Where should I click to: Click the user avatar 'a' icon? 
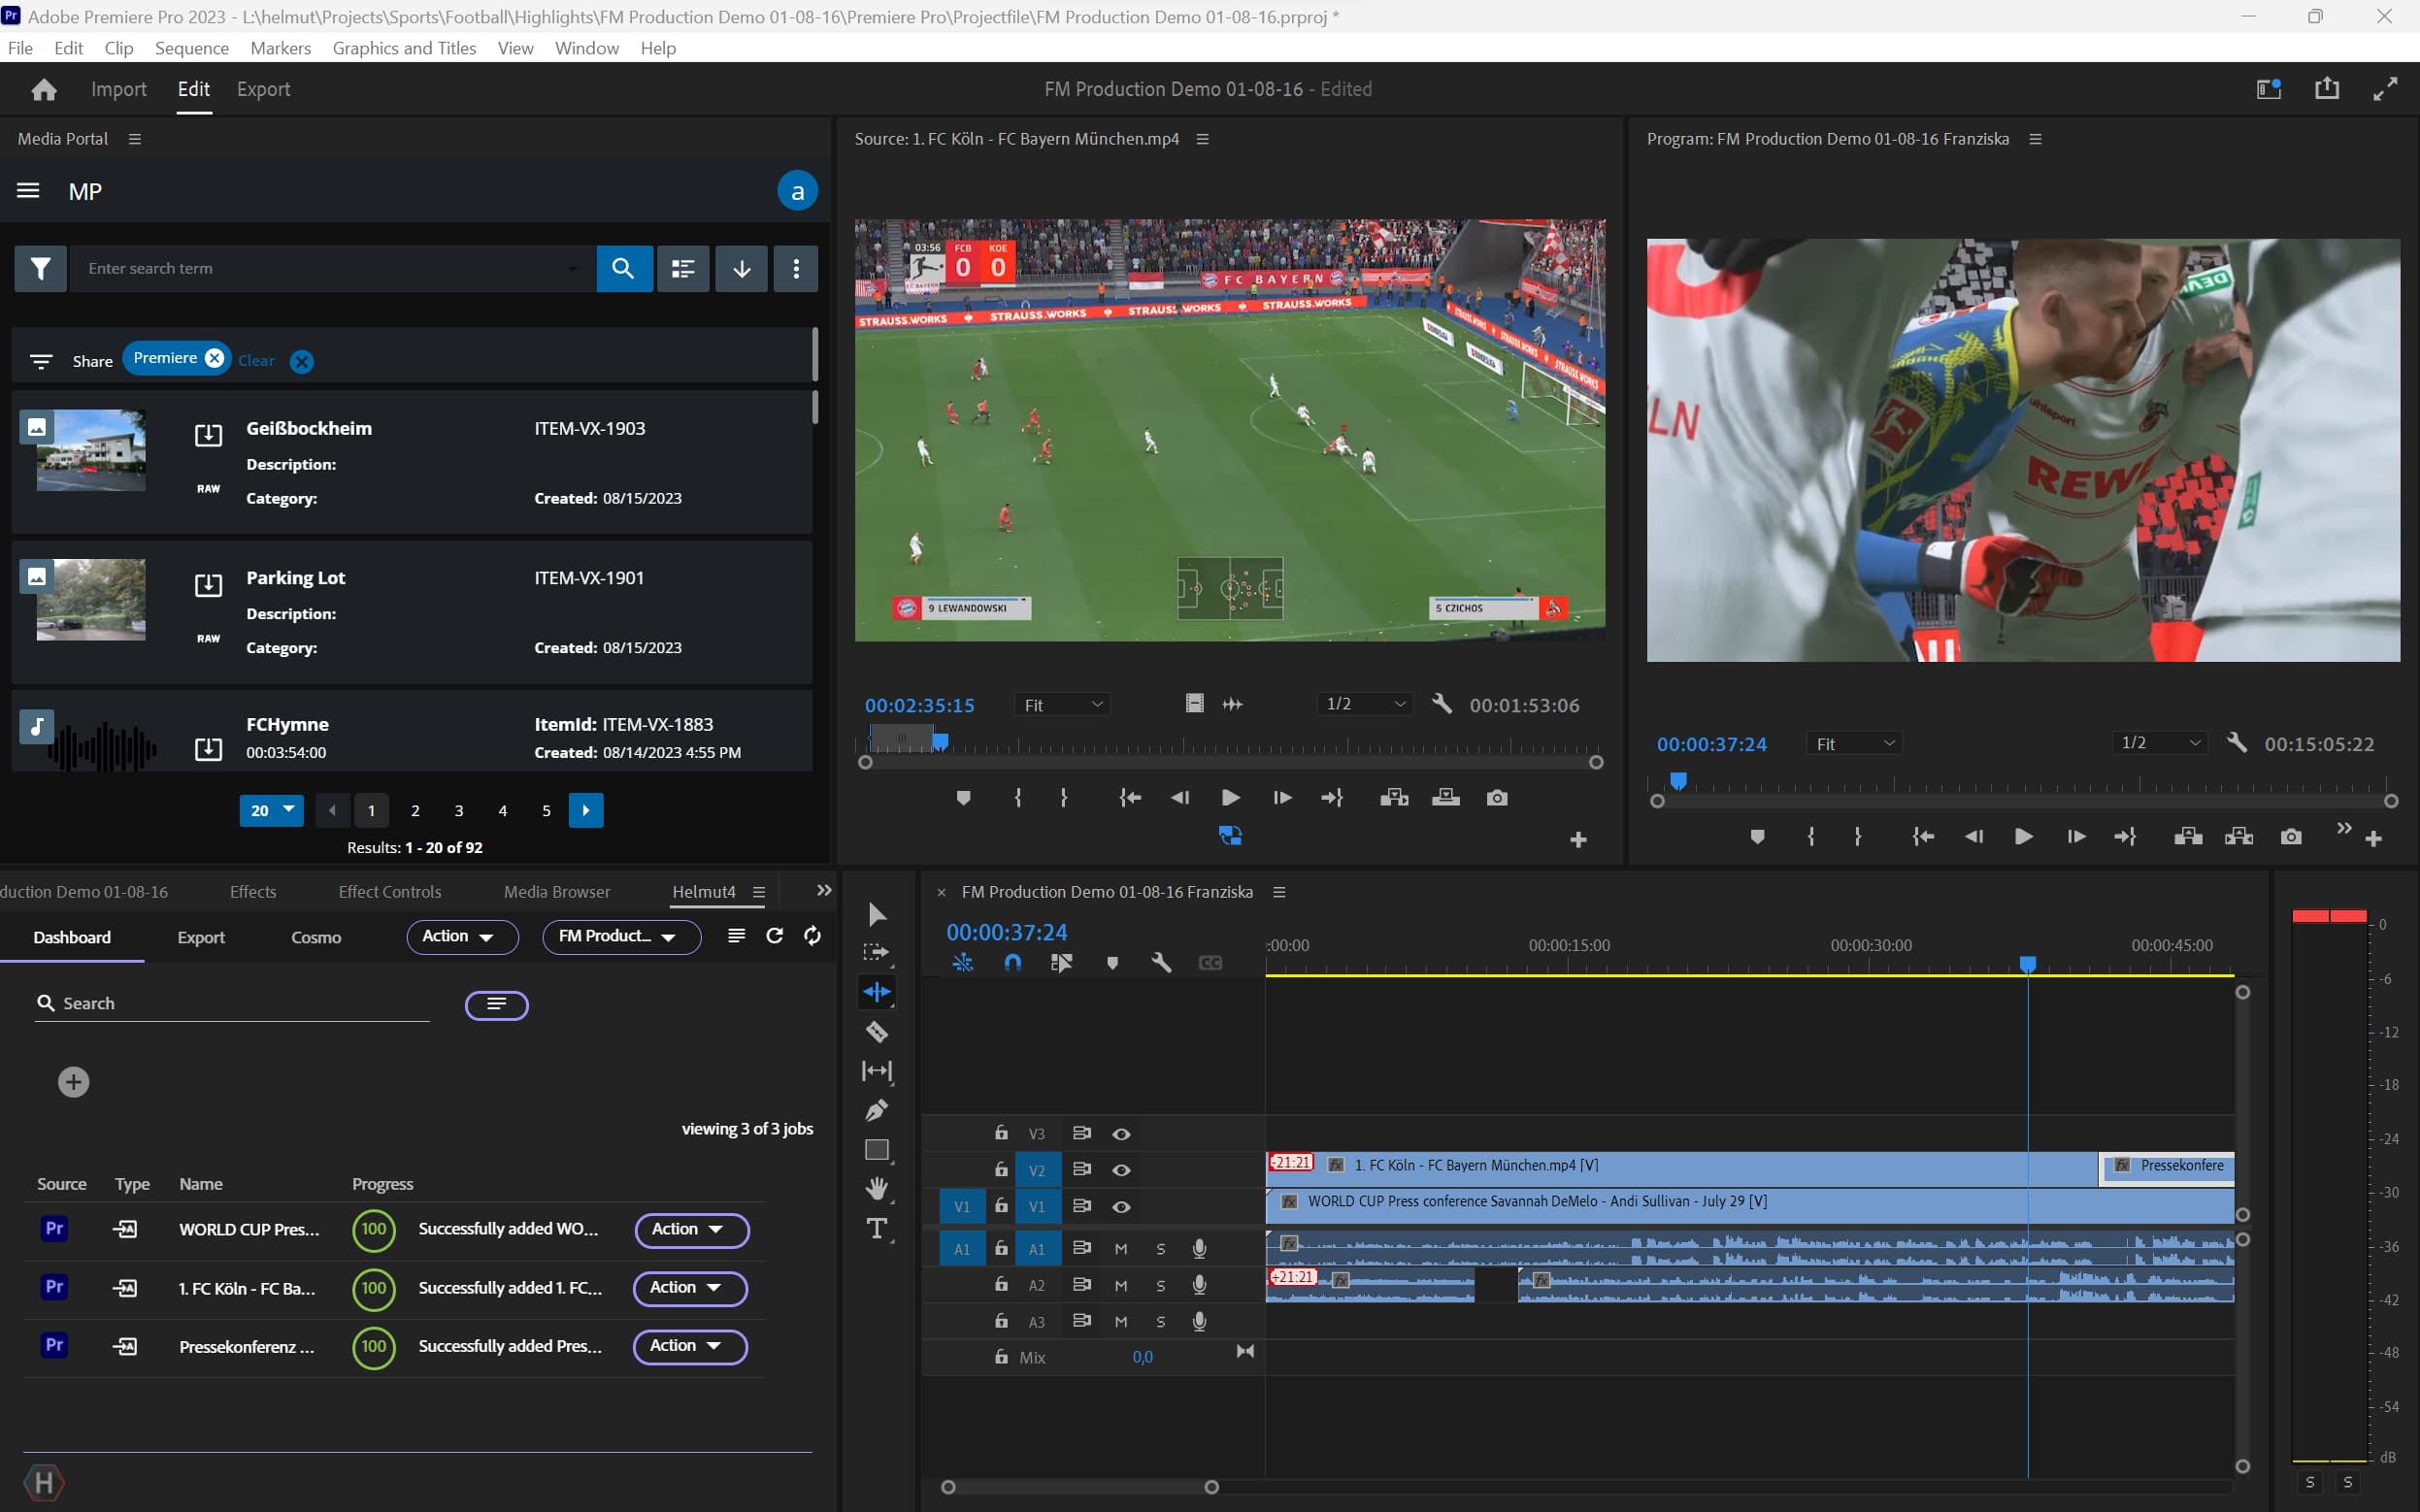[x=797, y=191]
